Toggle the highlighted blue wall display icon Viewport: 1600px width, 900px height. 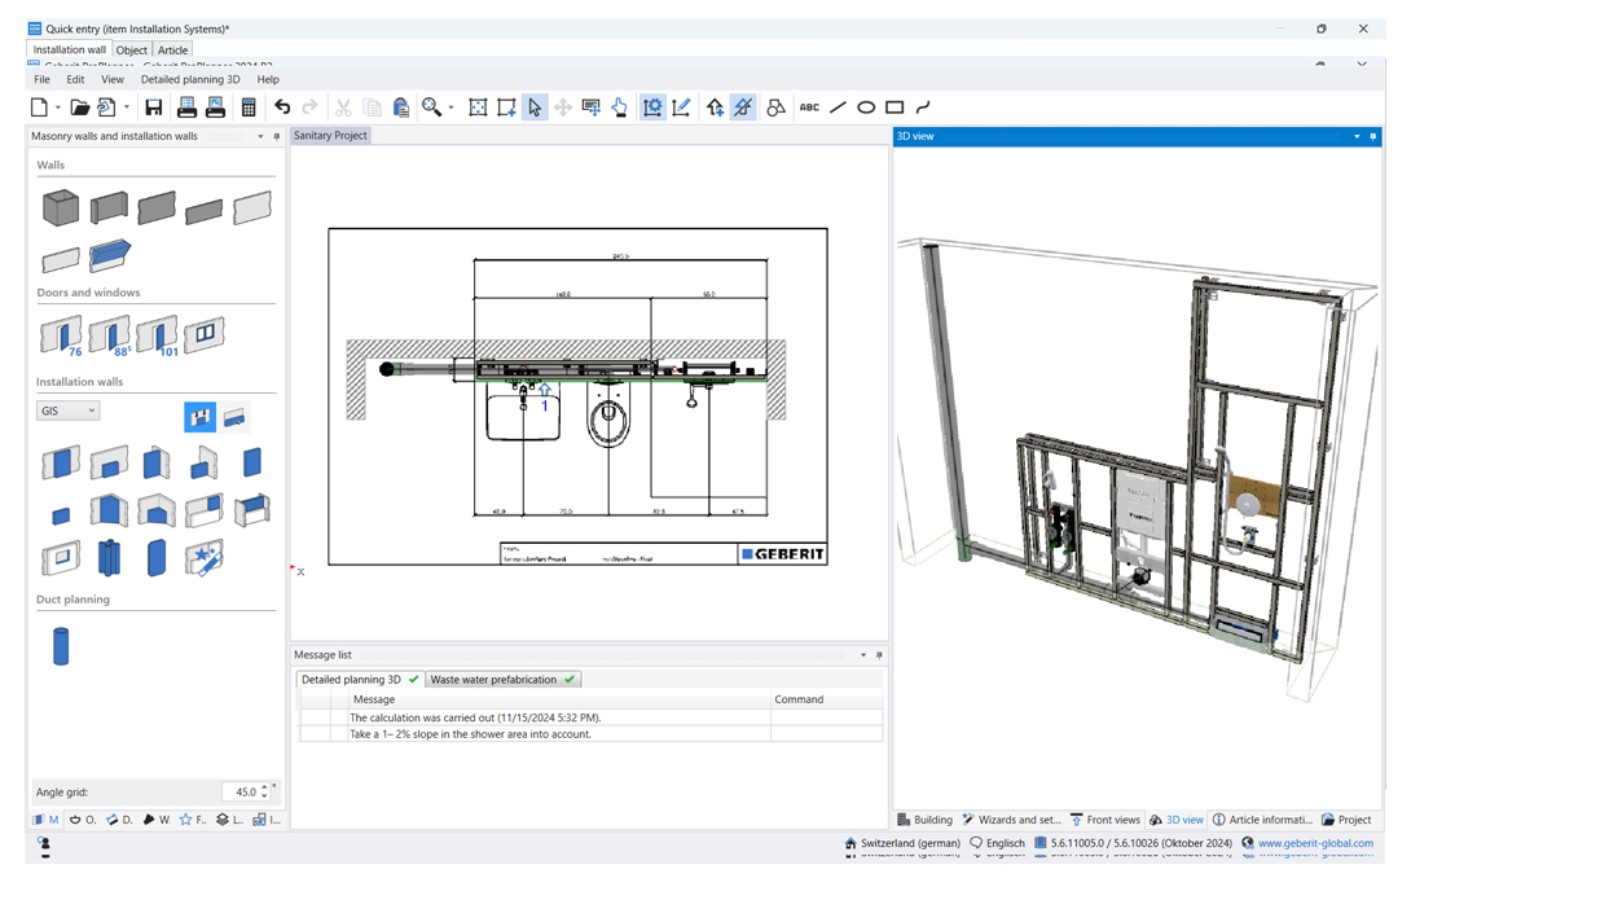pyautogui.click(x=199, y=417)
